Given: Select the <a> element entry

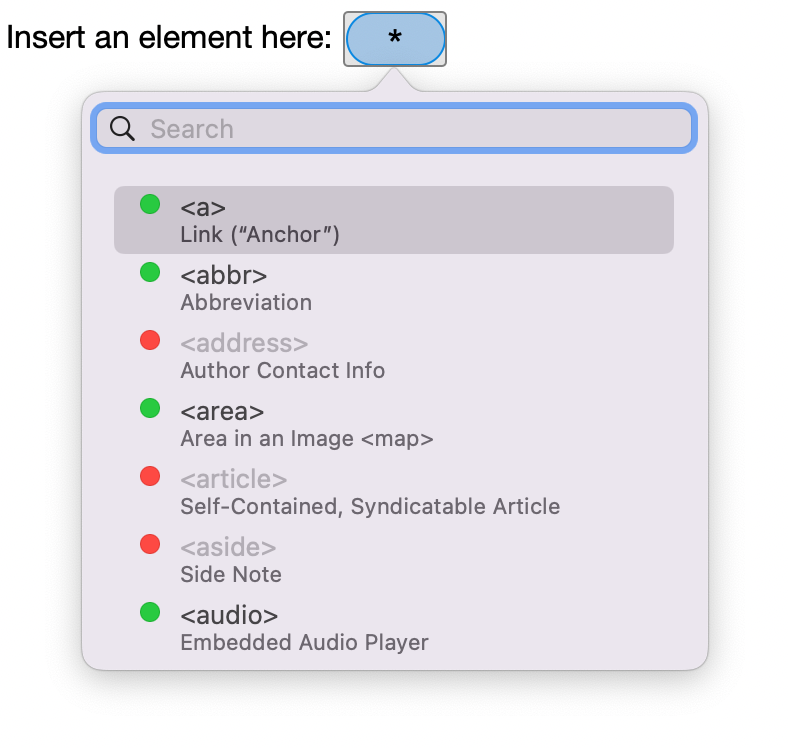Looking at the screenshot, I should click(x=394, y=220).
